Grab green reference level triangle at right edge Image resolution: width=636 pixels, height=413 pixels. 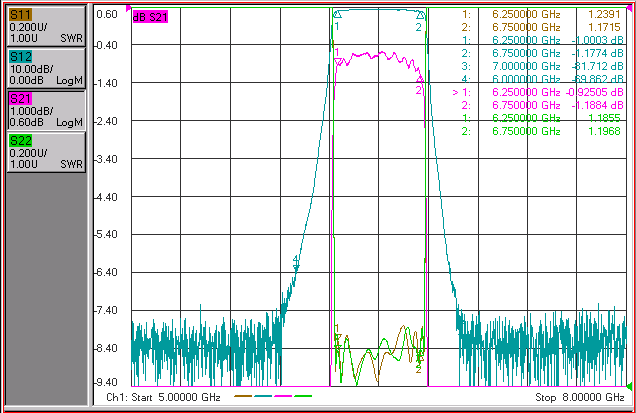(x=629, y=385)
